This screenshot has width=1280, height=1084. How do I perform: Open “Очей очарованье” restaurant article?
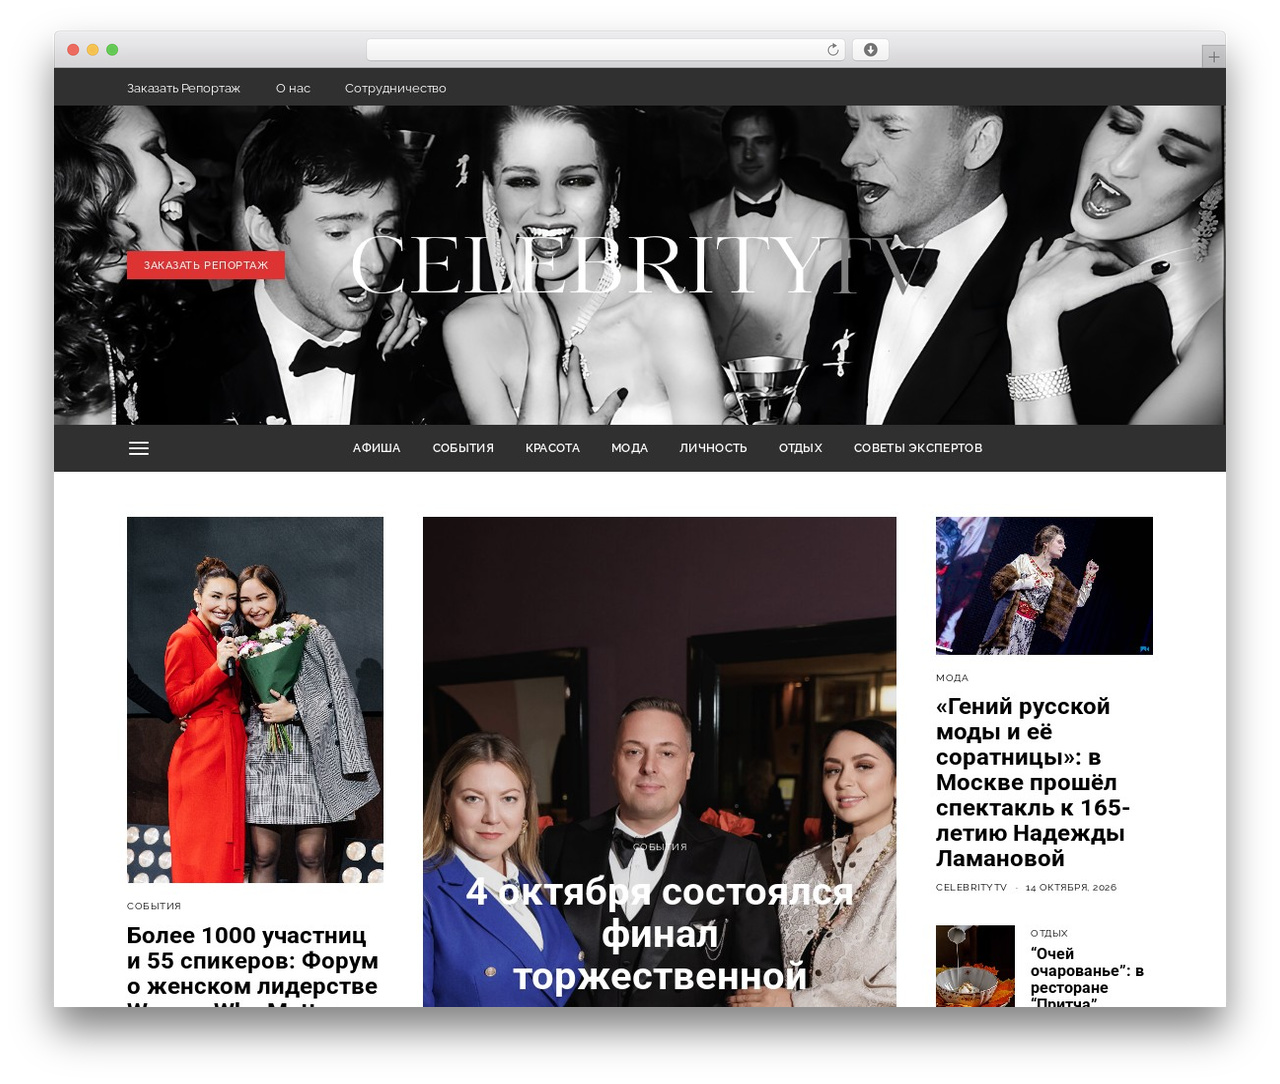coord(1087,977)
